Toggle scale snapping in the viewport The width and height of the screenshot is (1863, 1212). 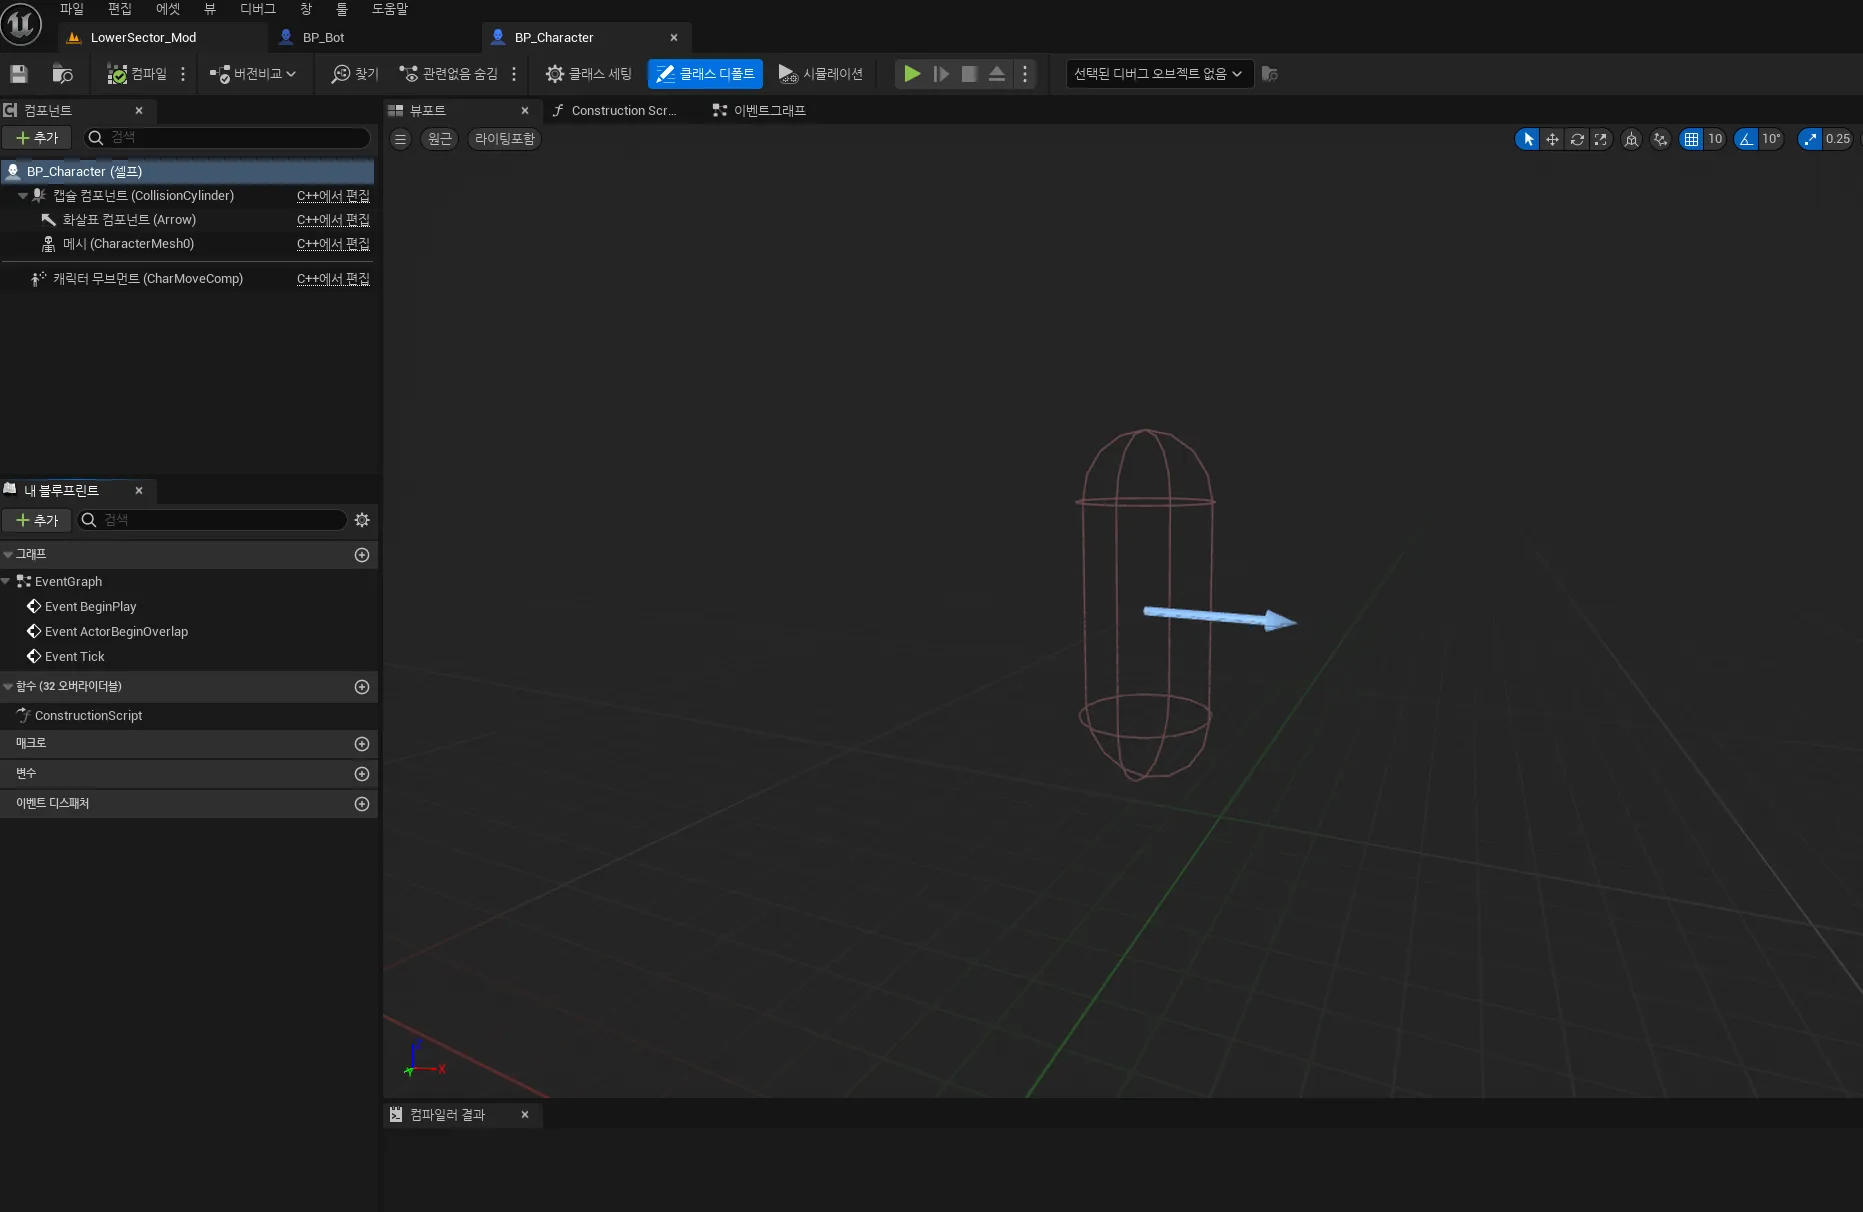pyautogui.click(x=1810, y=139)
